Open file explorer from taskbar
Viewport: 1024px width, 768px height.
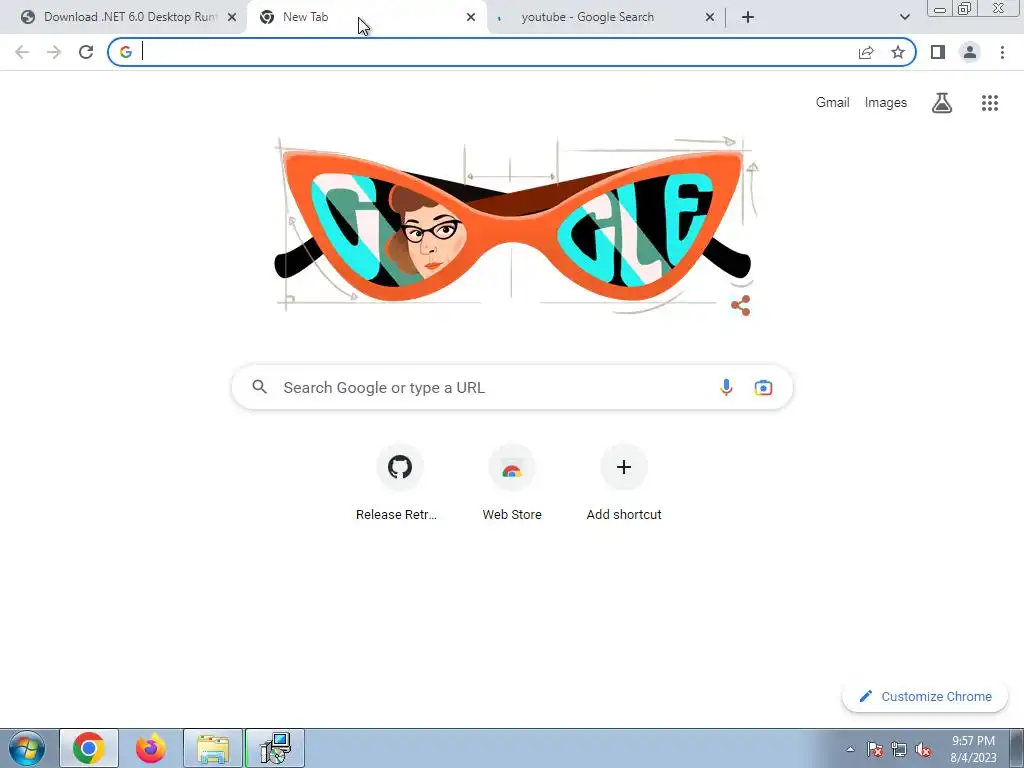coord(213,748)
